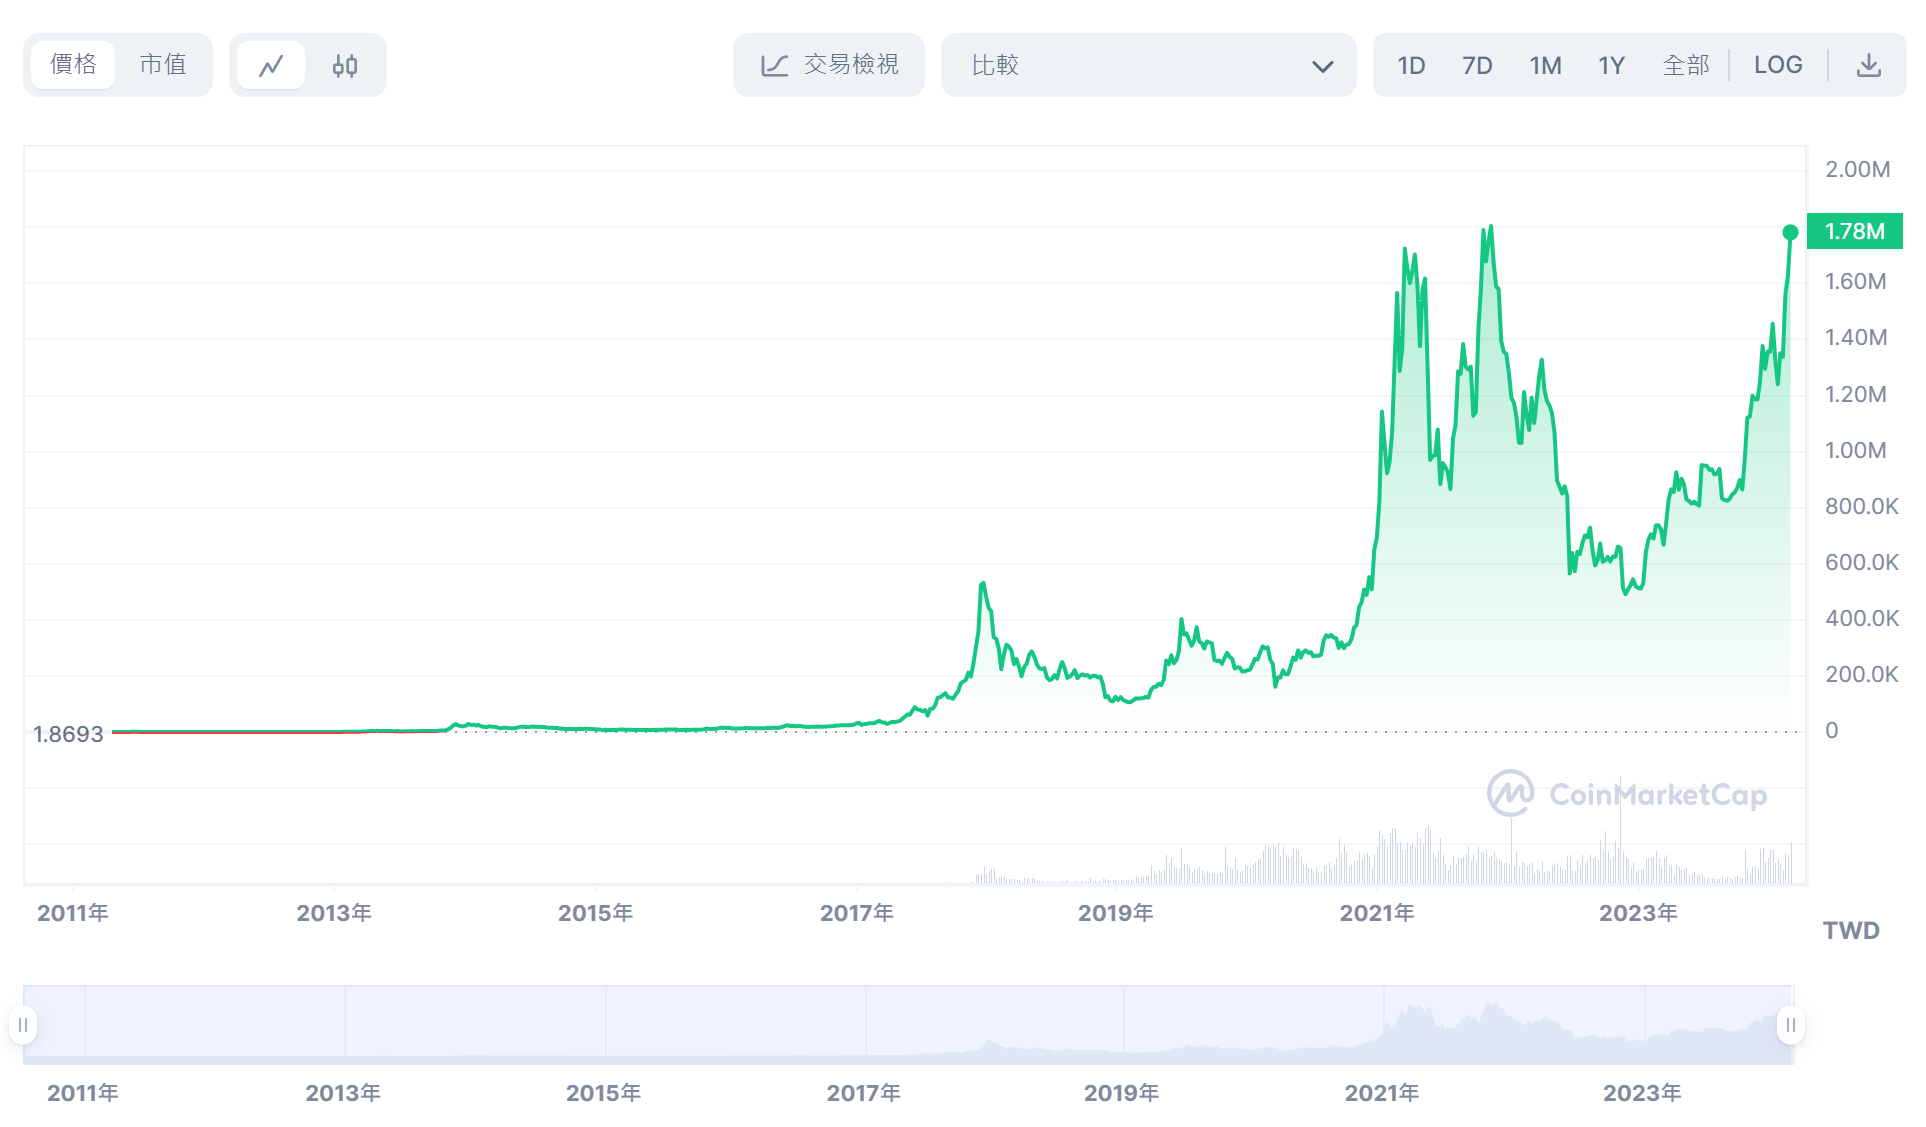Select the 市值 market cap toggle
This screenshot has height=1127, width=1926.
[x=162, y=65]
